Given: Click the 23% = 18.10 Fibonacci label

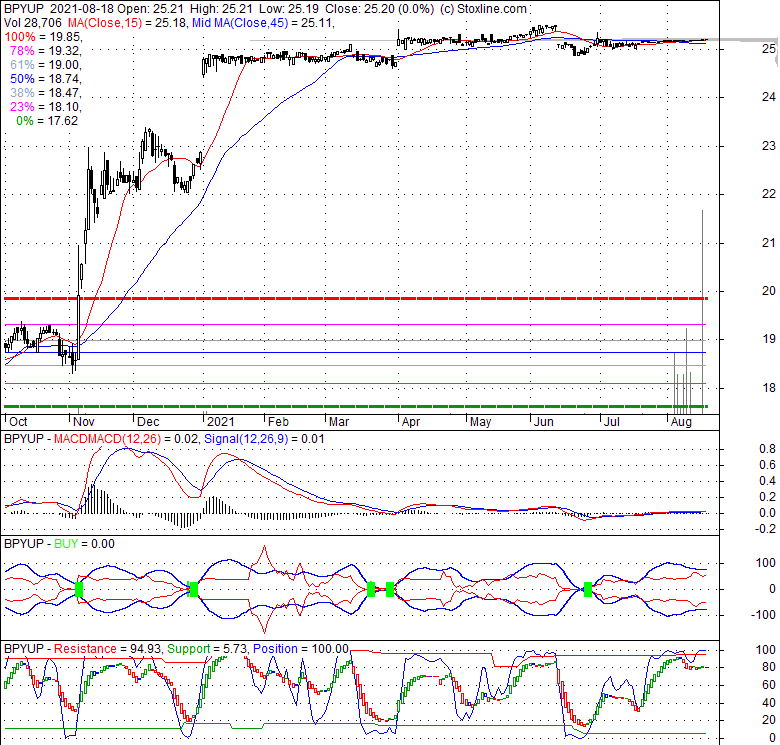Looking at the screenshot, I should click(46, 106).
